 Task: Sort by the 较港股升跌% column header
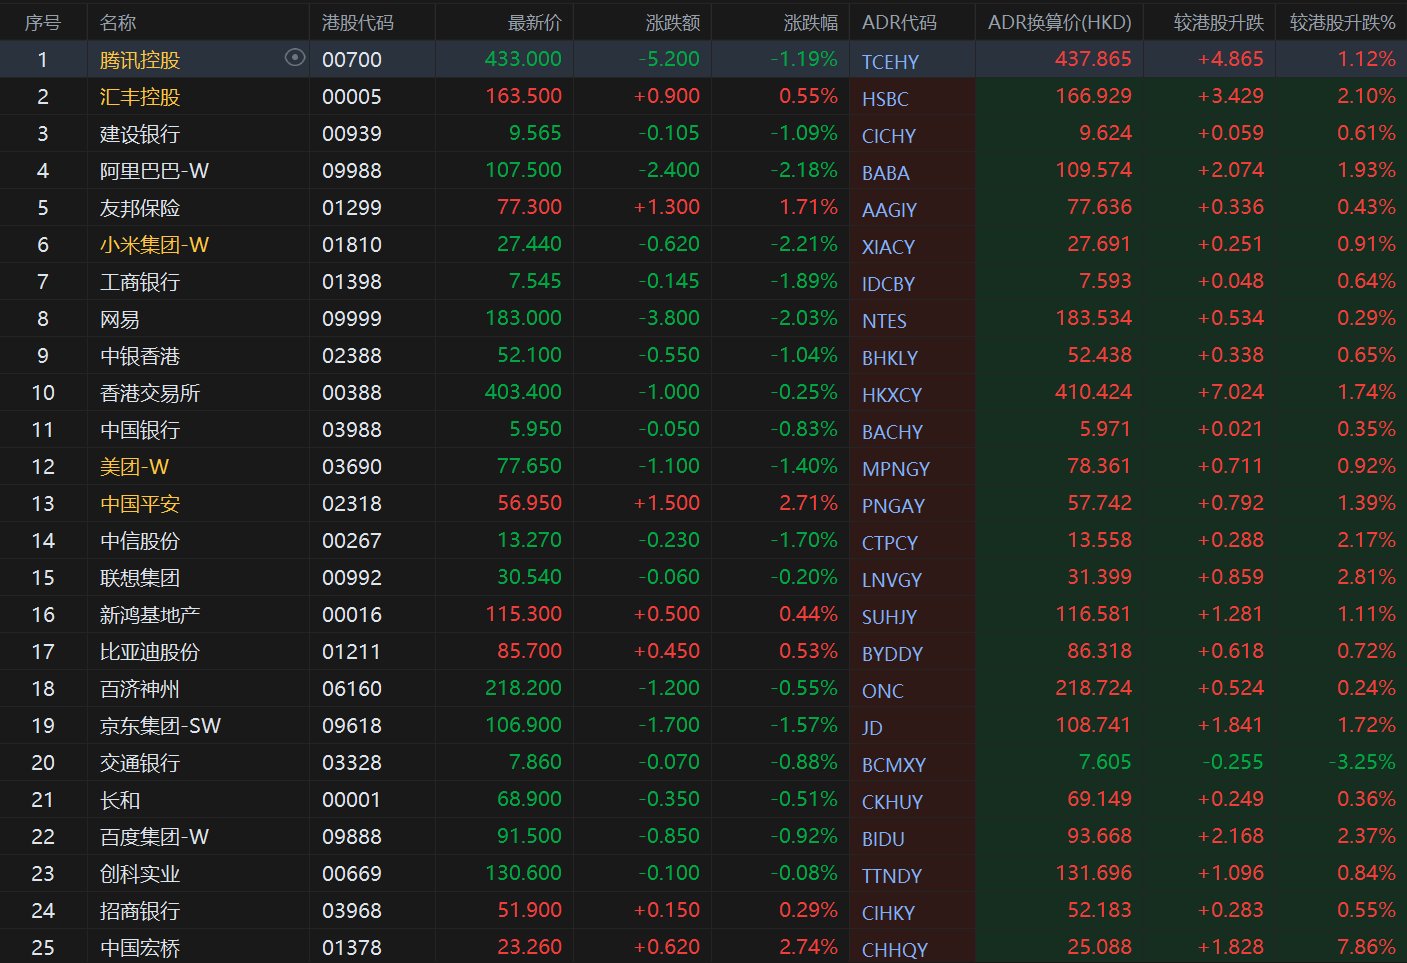click(x=1342, y=22)
